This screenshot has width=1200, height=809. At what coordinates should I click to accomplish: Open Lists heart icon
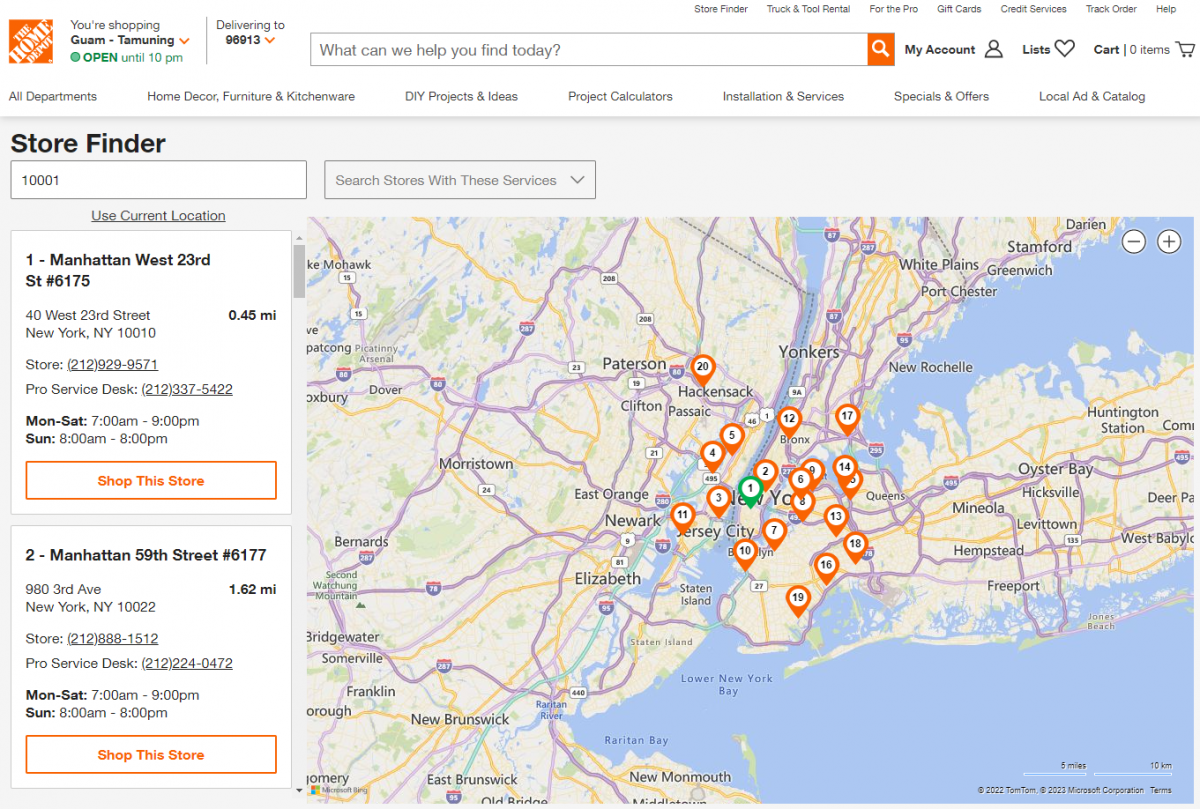pos(1064,49)
